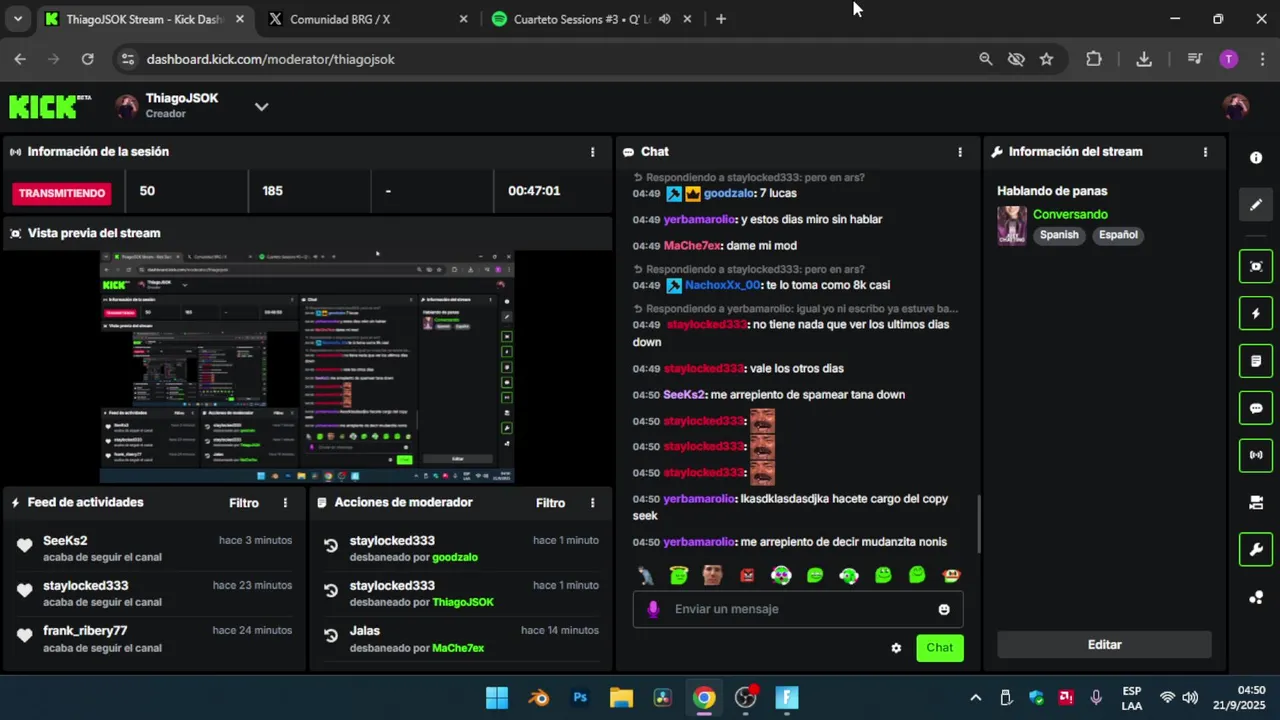Click the stream category thumbnail image
The image size is (1280, 720).
coord(1012,225)
